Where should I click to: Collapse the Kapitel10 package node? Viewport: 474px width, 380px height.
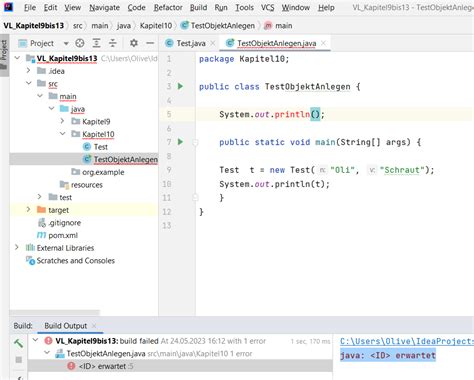point(63,134)
